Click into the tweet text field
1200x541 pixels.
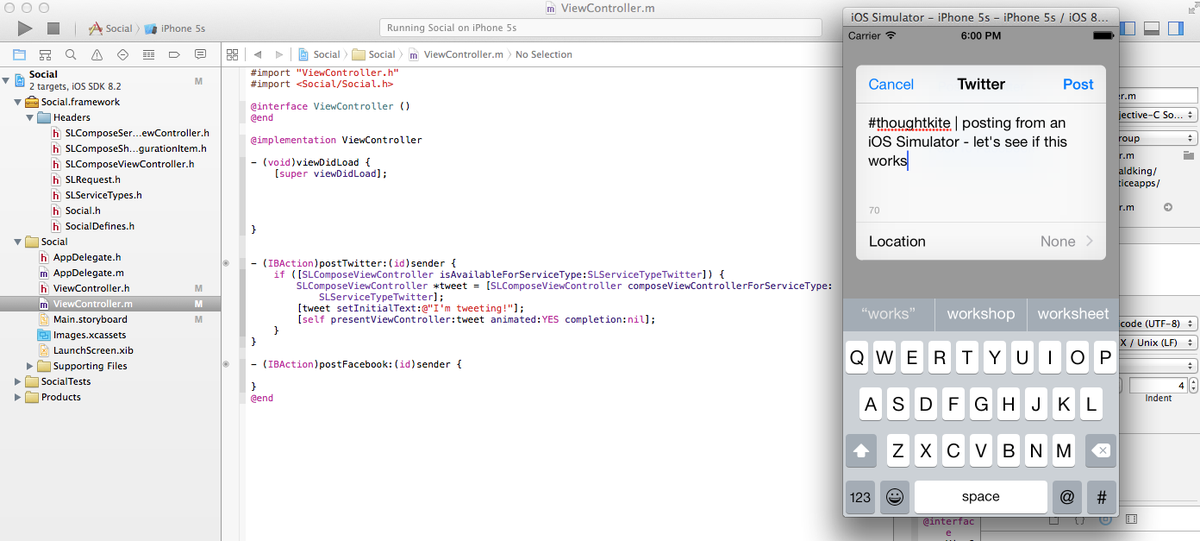tap(981, 160)
